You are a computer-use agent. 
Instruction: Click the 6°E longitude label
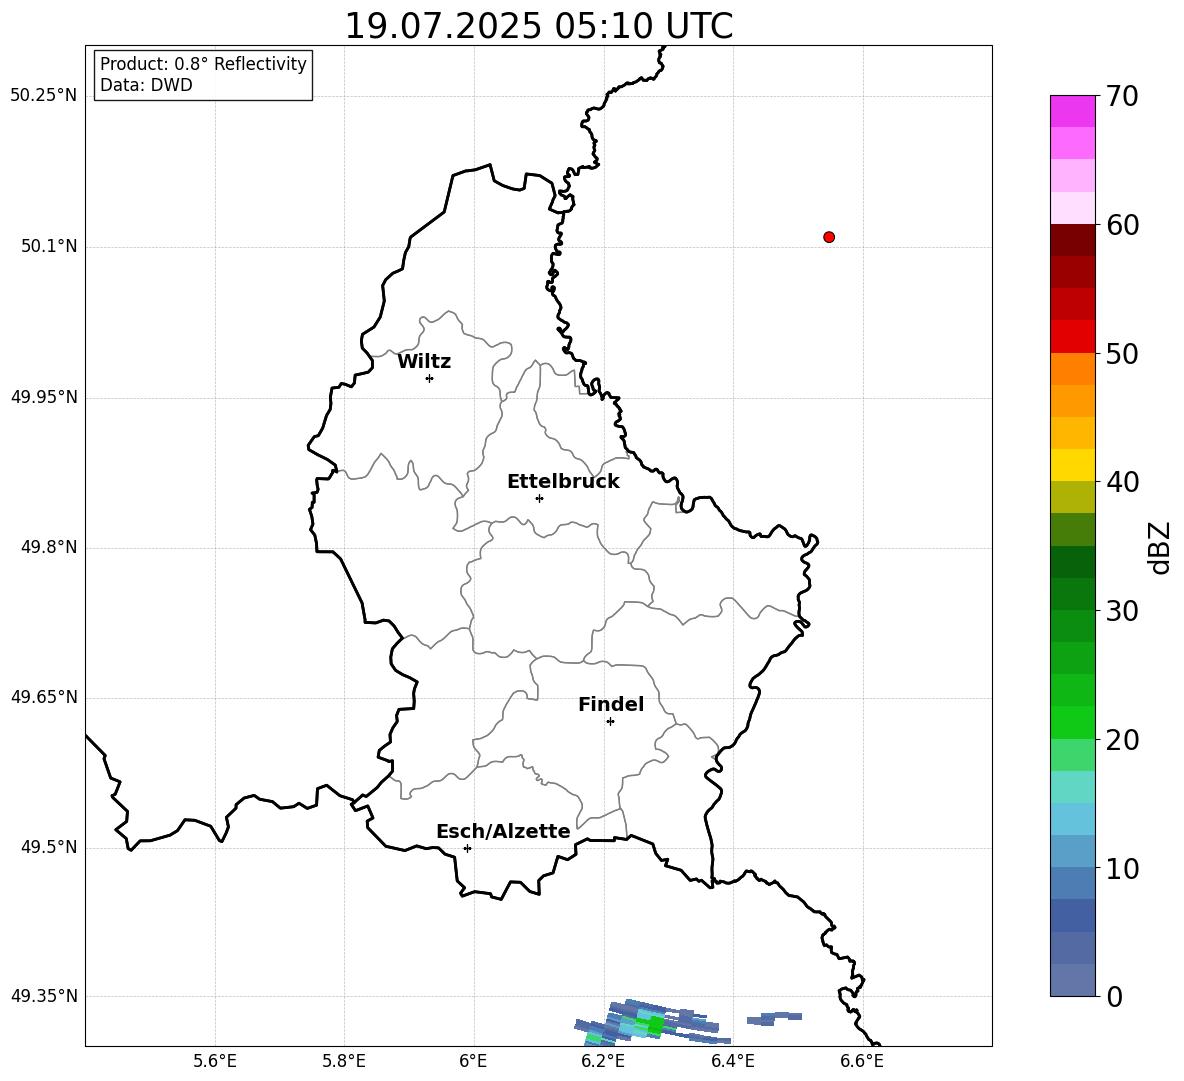473,1061
